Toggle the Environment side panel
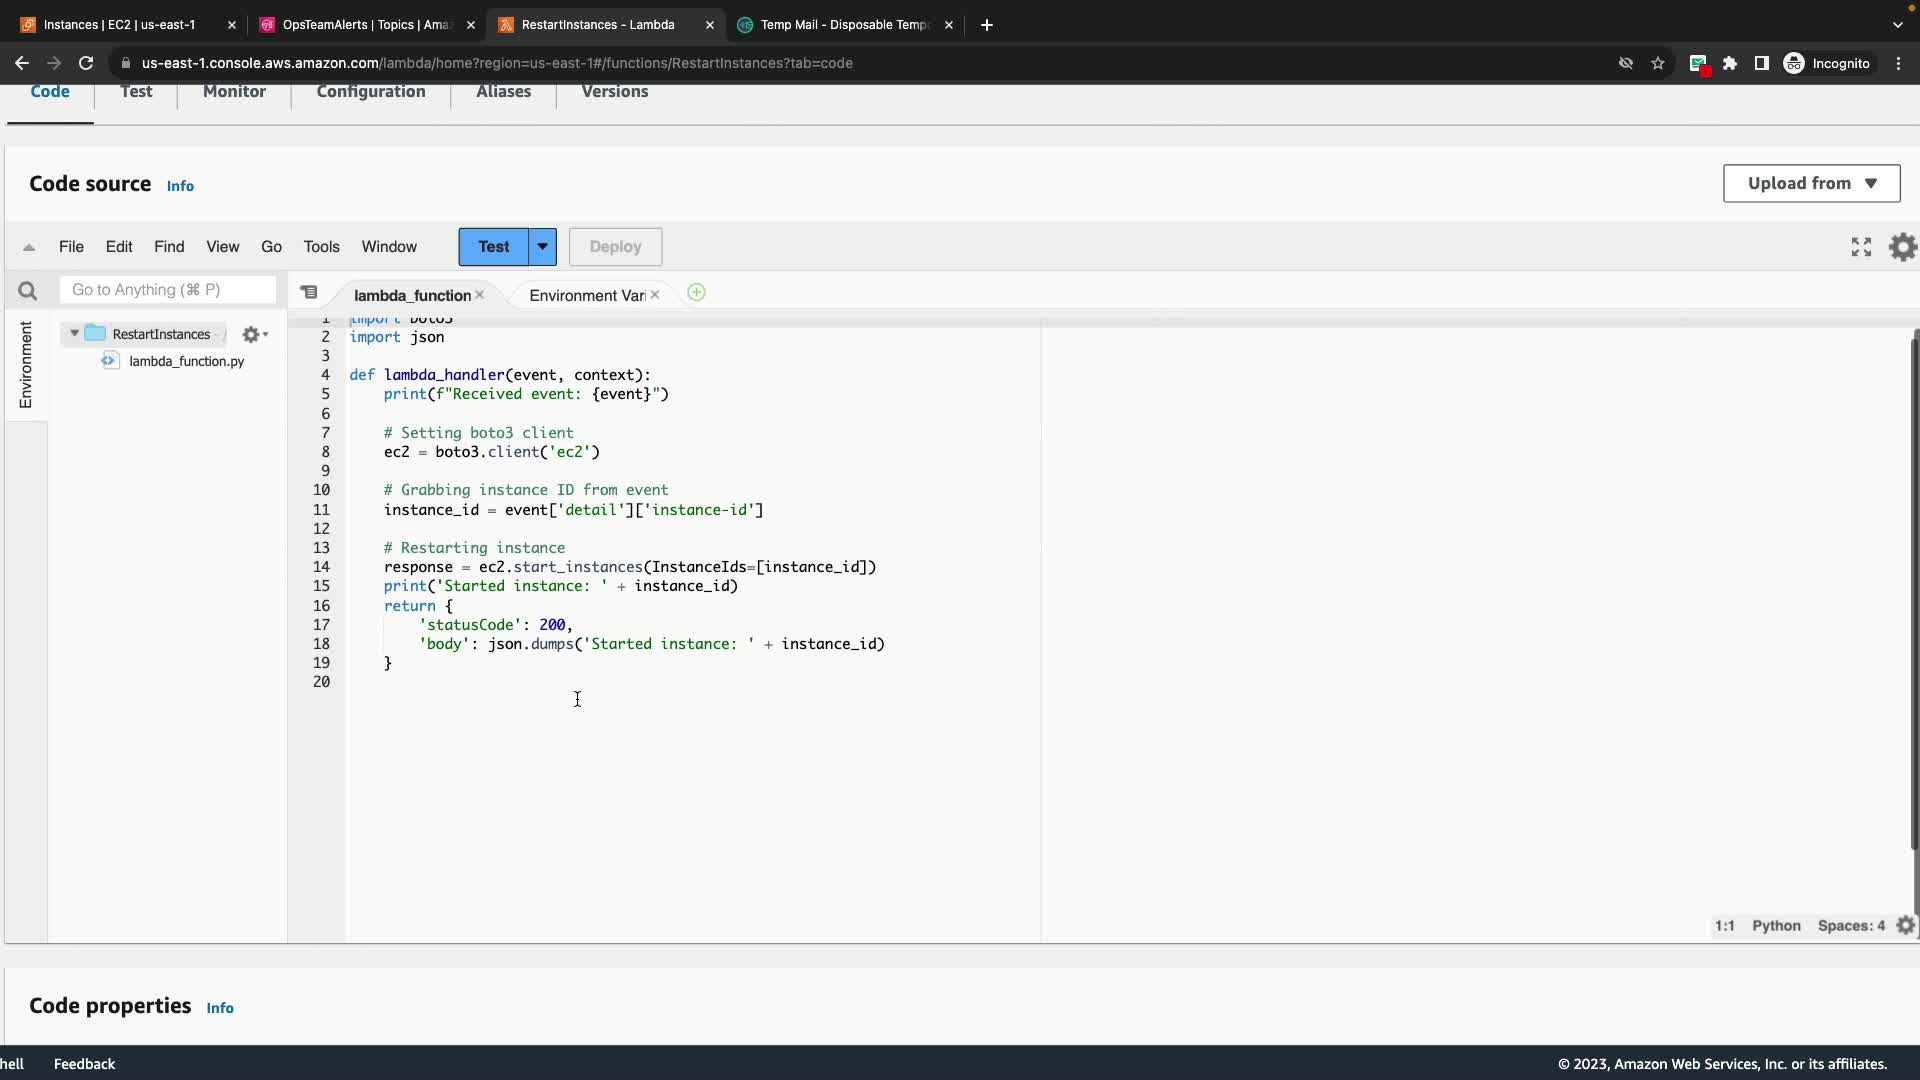This screenshot has height=1080, width=1920. [26, 364]
